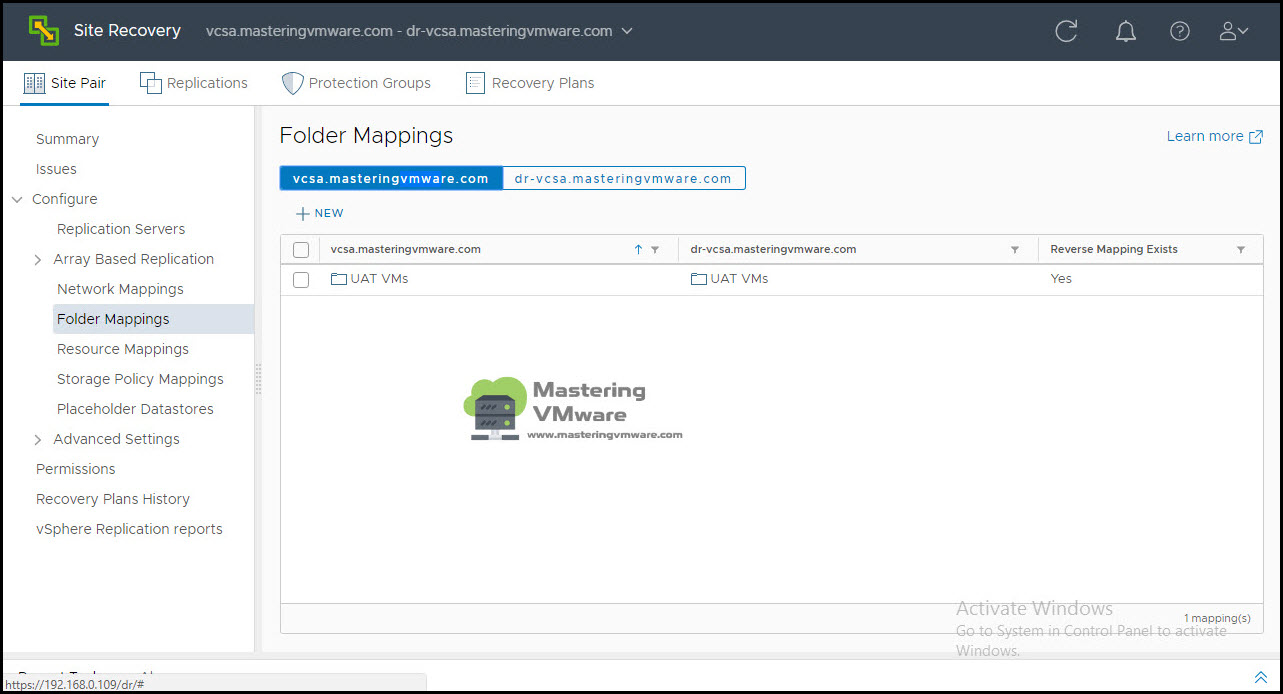Click the 1 mapping(s) count

pyautogui.click(x=1217, y=618)
